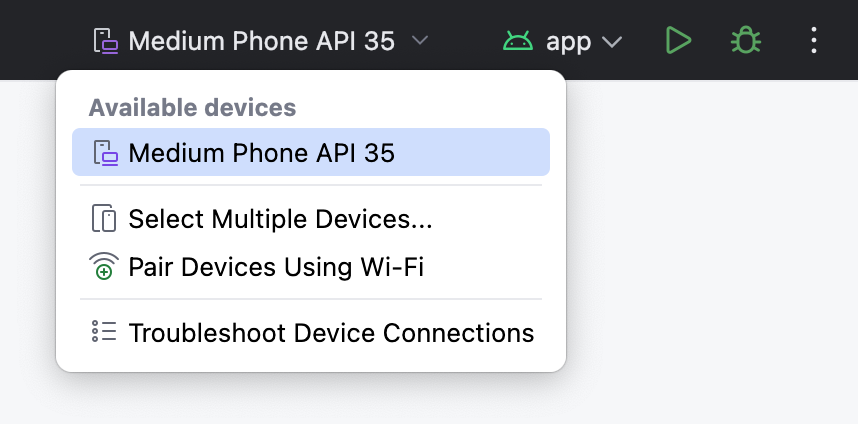Click the multiple devices icon in the popup

click(x=104, y=218)
